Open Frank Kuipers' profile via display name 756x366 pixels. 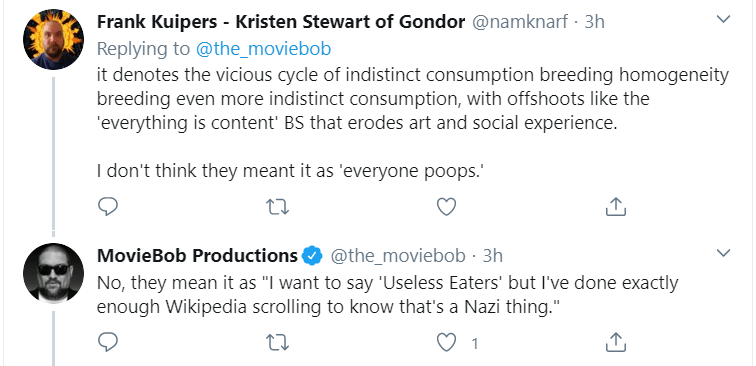click(281, 22)
